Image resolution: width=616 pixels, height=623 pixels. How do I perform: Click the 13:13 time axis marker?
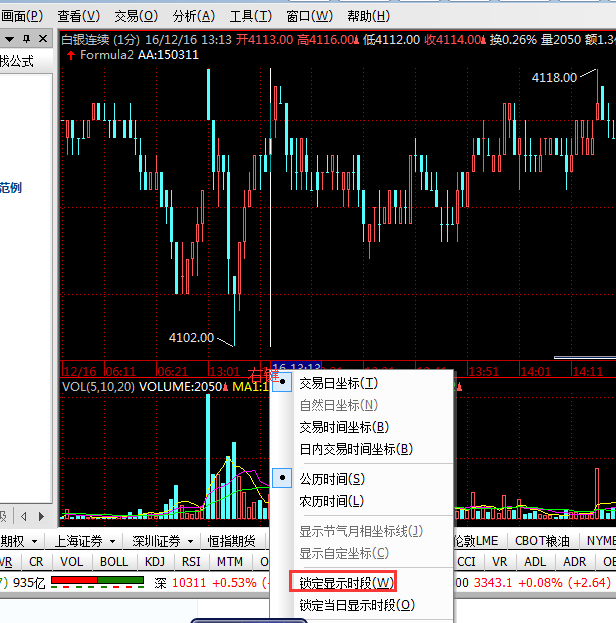296,369
